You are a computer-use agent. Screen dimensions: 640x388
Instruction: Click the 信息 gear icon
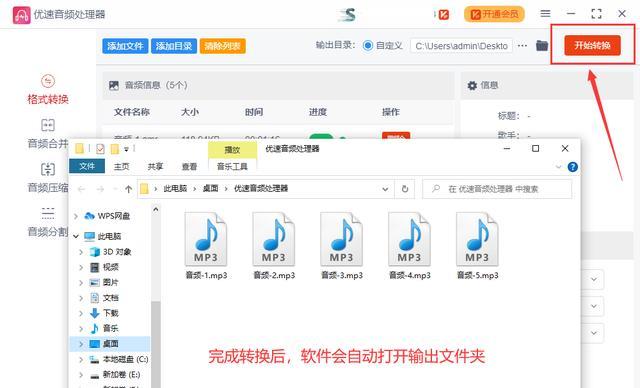[x=472, y=85]
